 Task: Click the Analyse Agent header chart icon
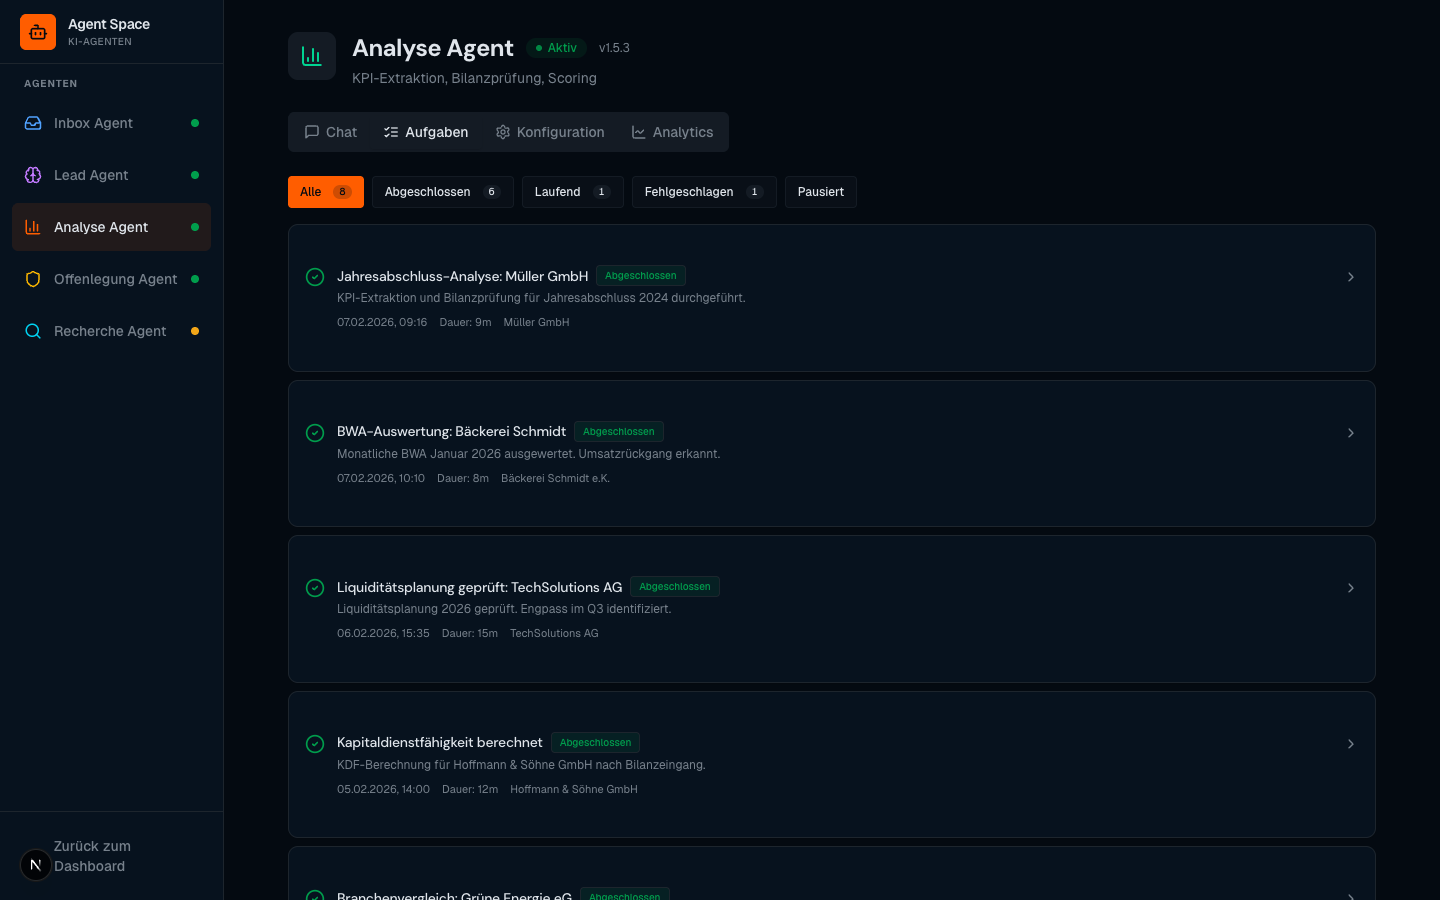pyautogui.click(x=312, y=56)
